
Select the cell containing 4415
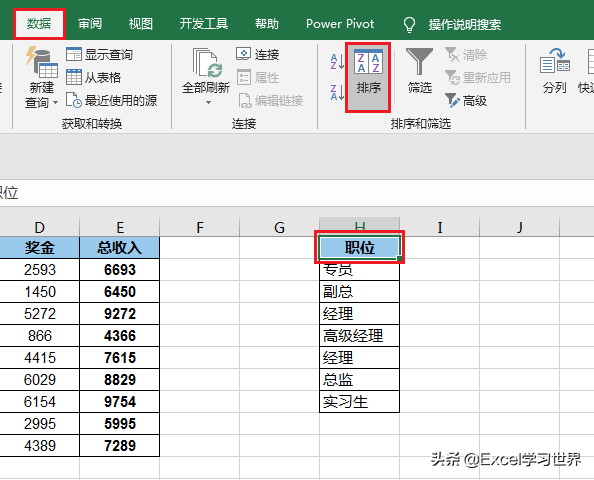(x=40, y=358)
